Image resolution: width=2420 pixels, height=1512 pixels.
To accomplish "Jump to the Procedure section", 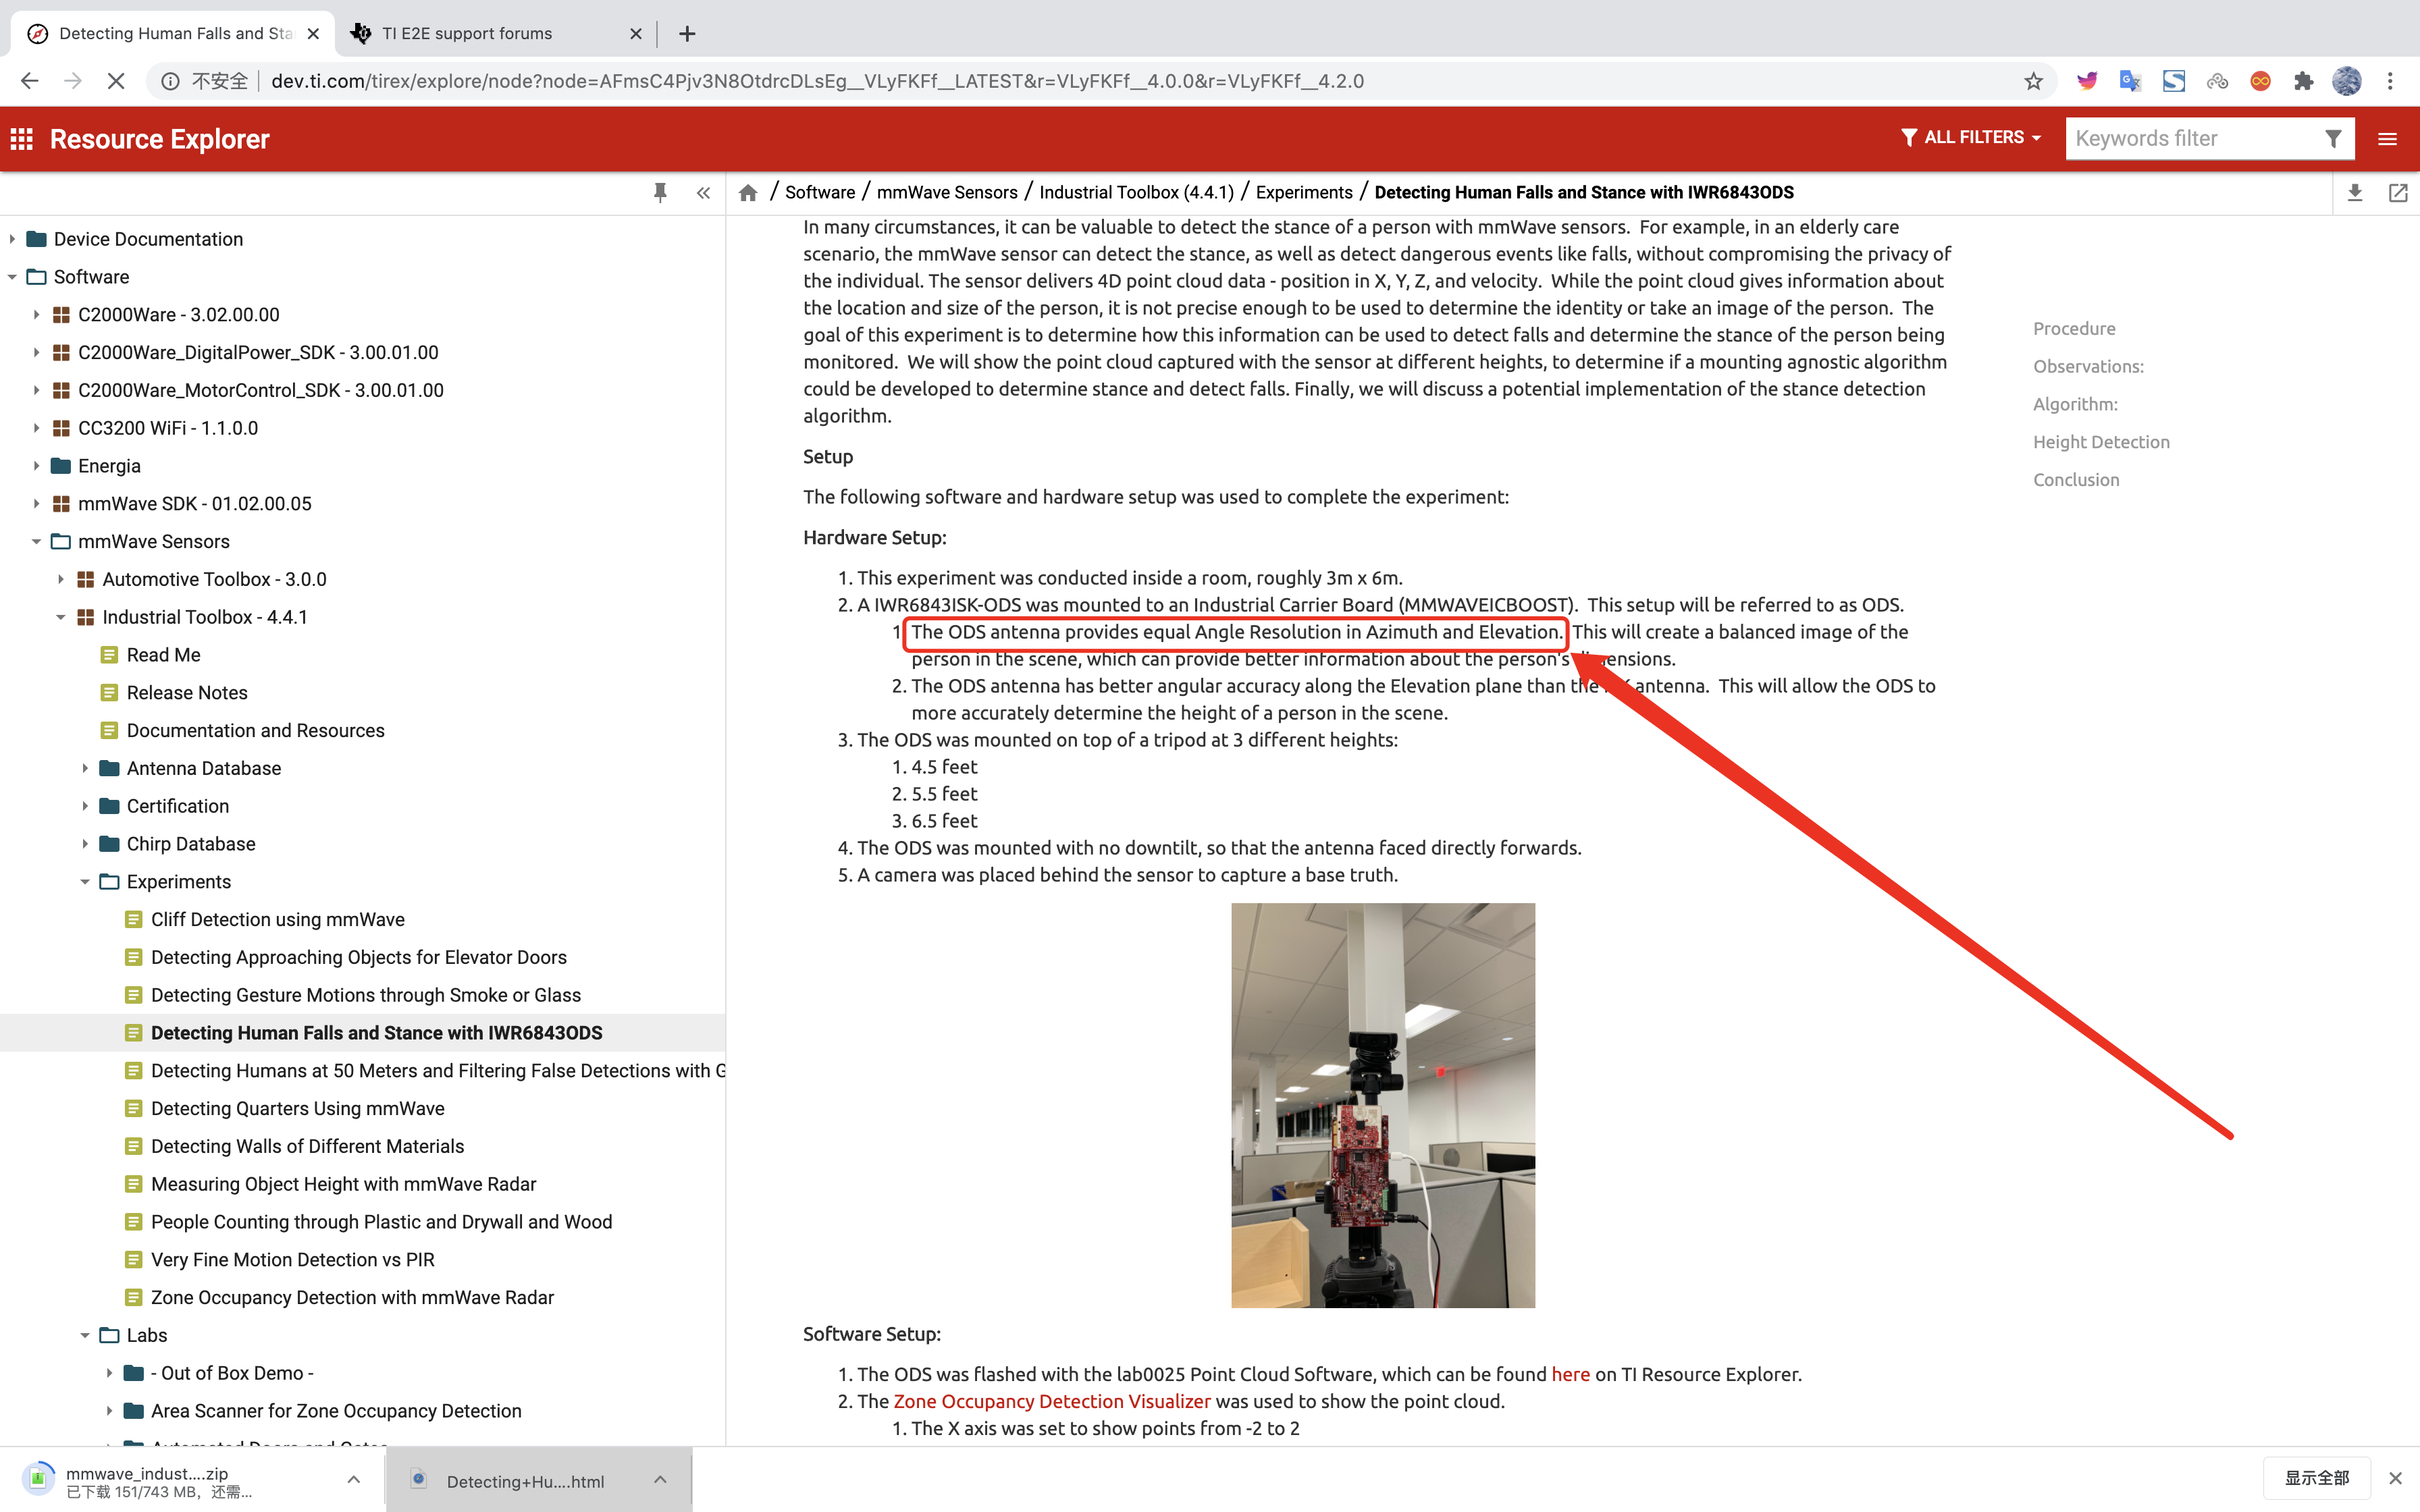I will point(2074,329).
